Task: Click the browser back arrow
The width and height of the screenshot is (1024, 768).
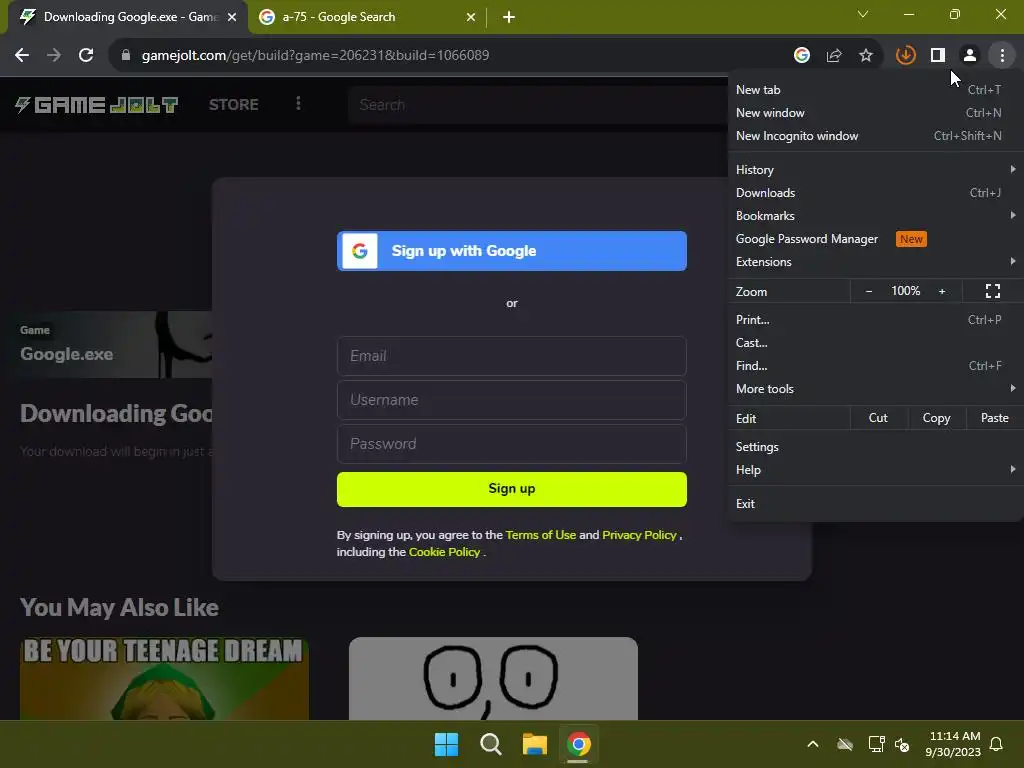Action: click(x=22, y=55)
